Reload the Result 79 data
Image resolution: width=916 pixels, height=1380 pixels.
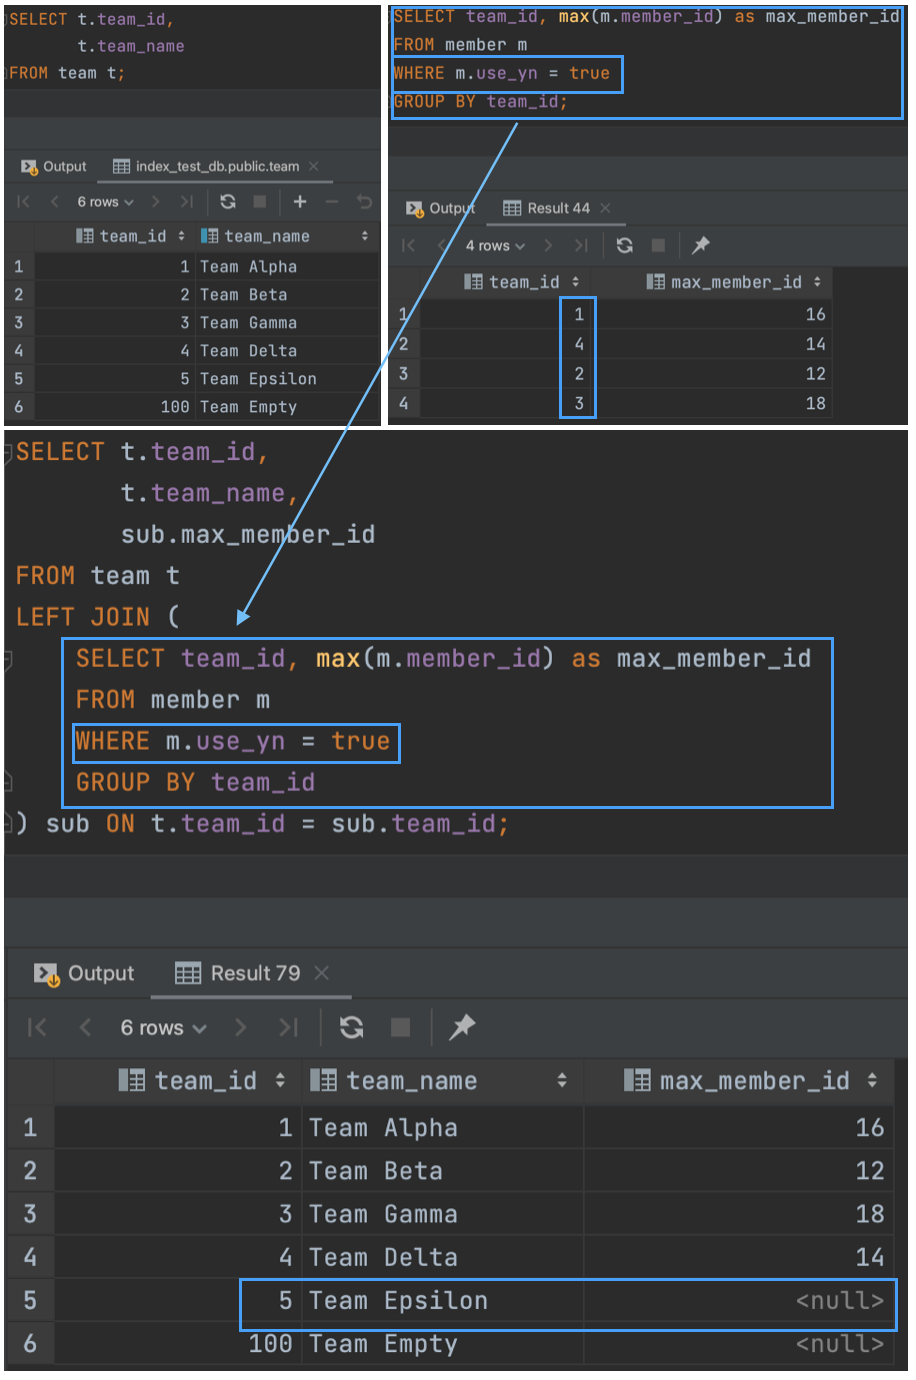point(351,1027)
